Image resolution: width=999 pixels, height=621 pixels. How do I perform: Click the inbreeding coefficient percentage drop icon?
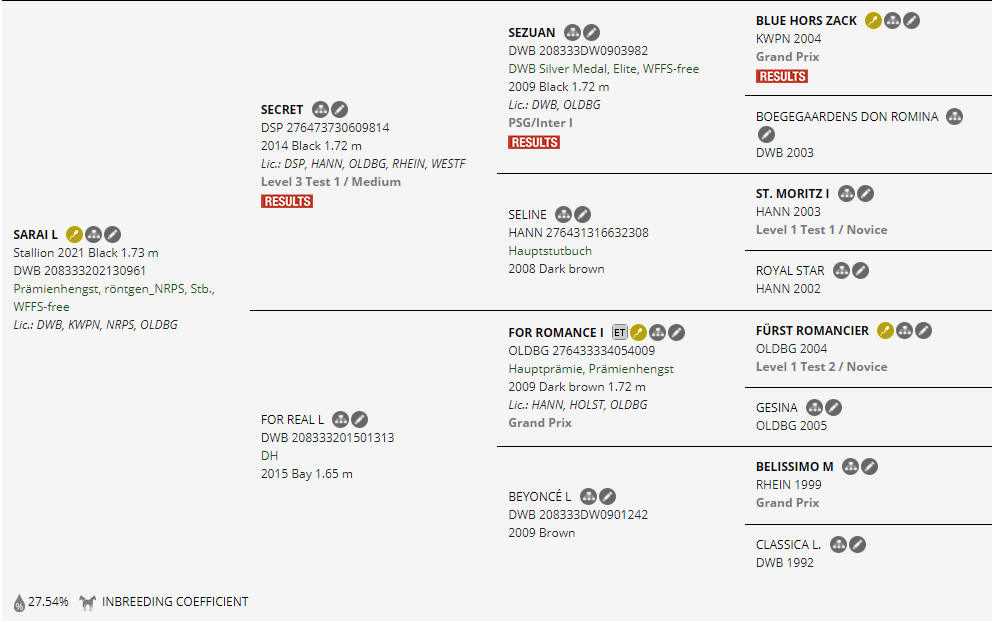[19, 603]
